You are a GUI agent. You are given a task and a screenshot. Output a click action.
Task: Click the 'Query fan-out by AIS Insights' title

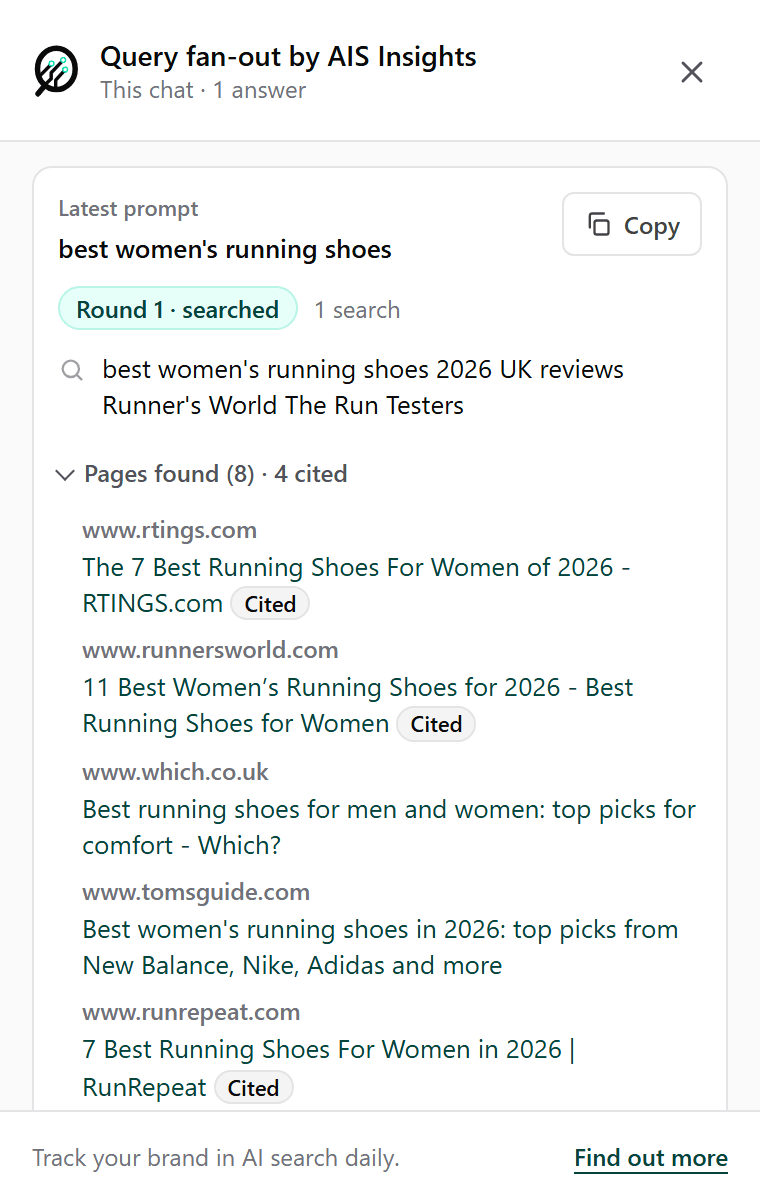click(x=288, y=57)
